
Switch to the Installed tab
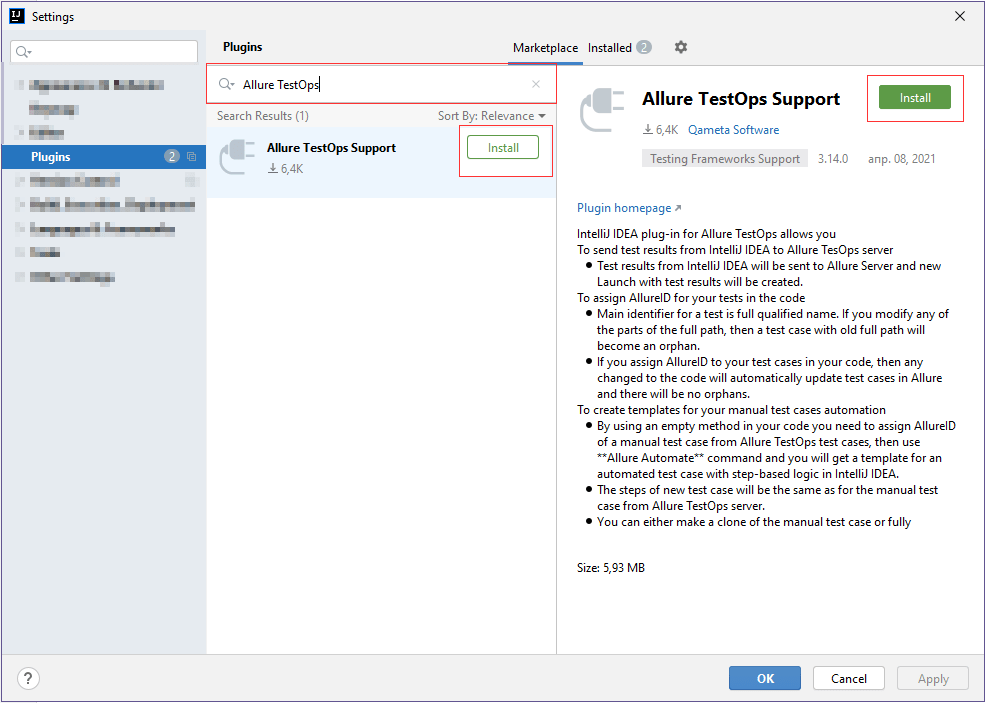pos(610,47)
